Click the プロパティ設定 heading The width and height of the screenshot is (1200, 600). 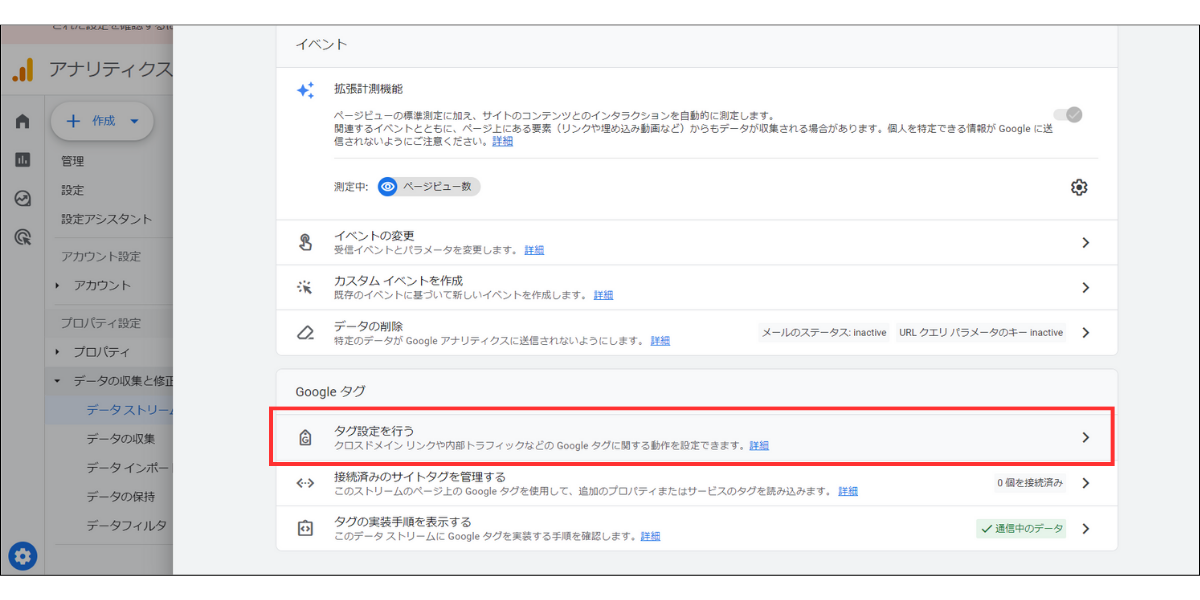tap(99, 323)
